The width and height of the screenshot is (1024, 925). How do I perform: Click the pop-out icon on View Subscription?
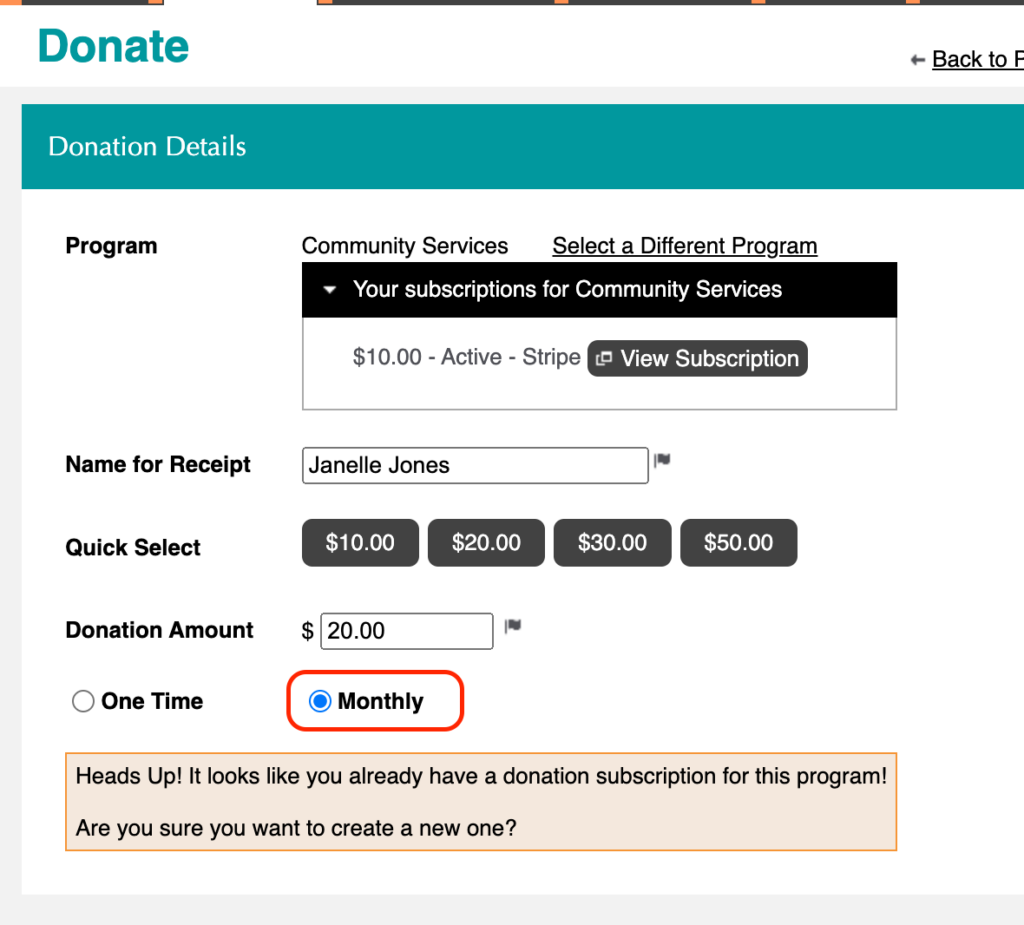604,359
